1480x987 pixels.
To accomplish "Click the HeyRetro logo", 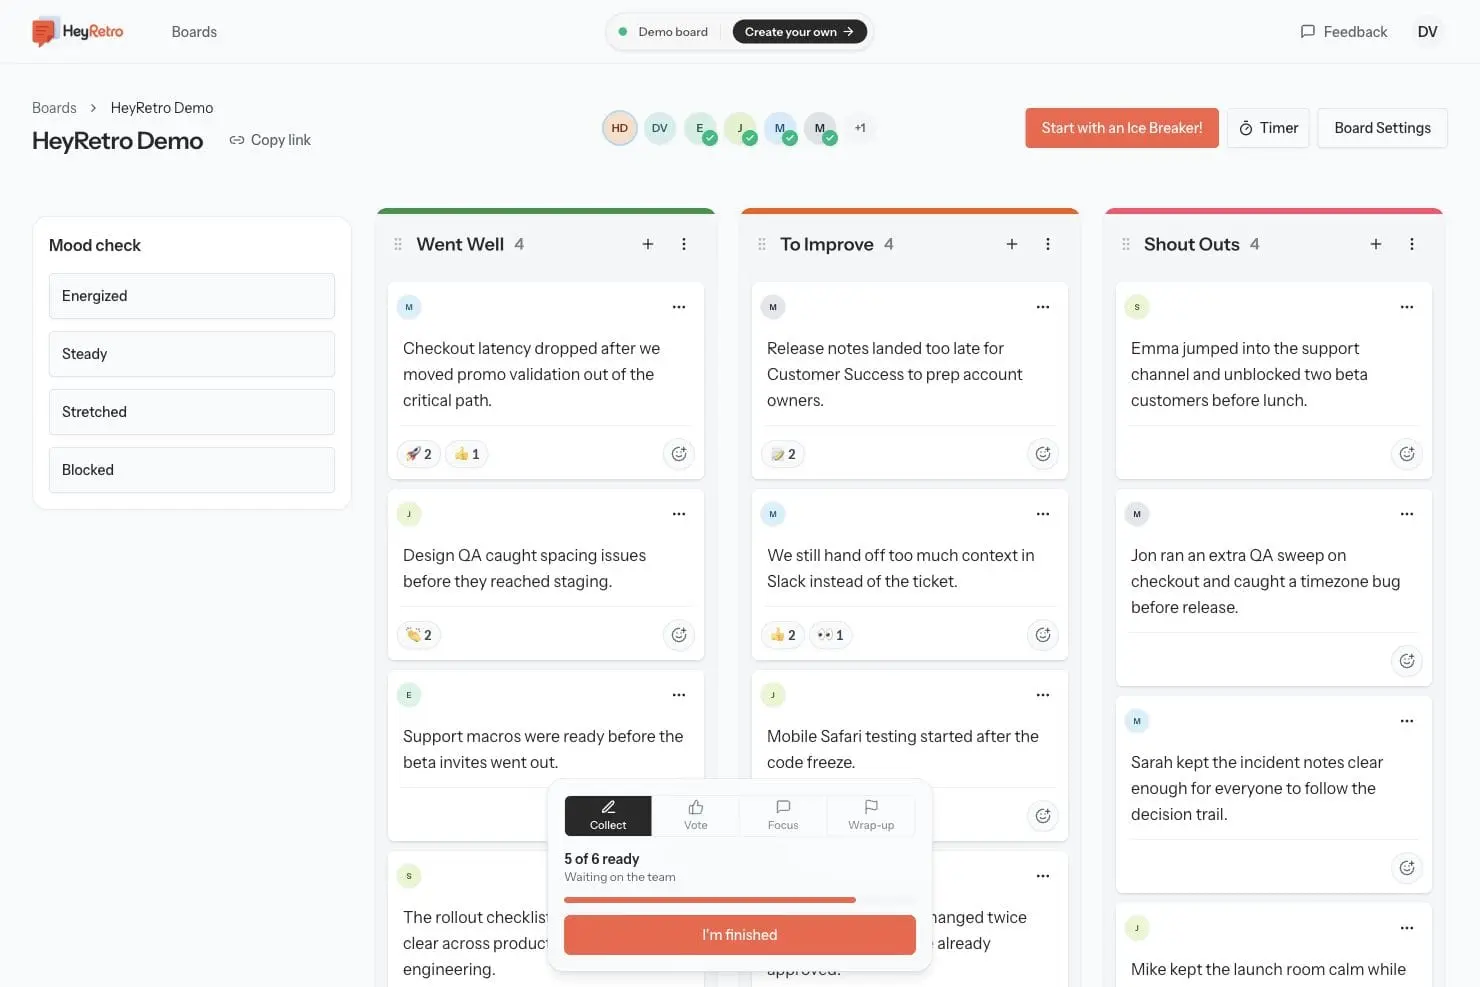I will point(78,31).
